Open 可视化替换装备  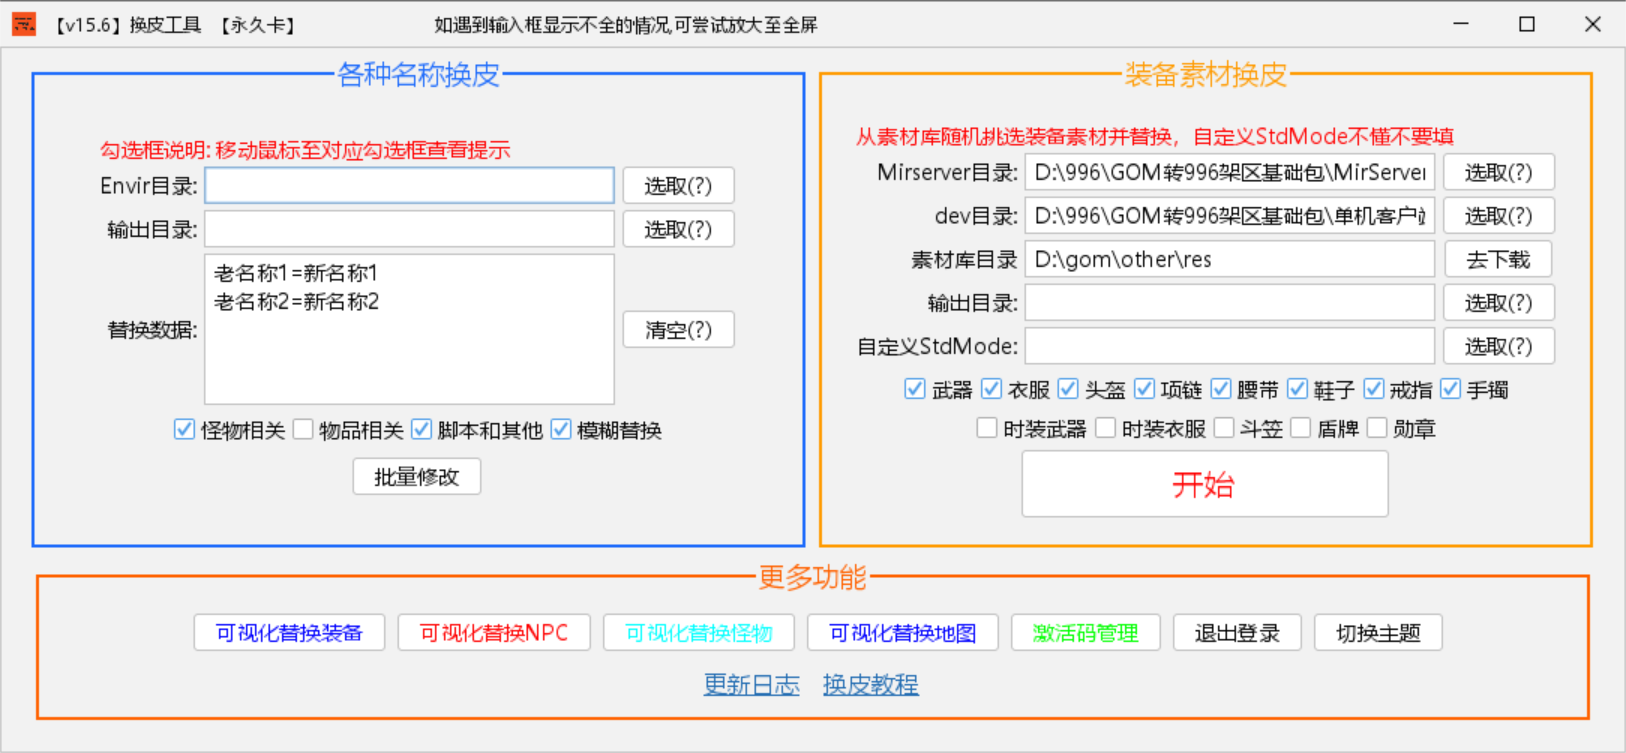pos(289,632)
